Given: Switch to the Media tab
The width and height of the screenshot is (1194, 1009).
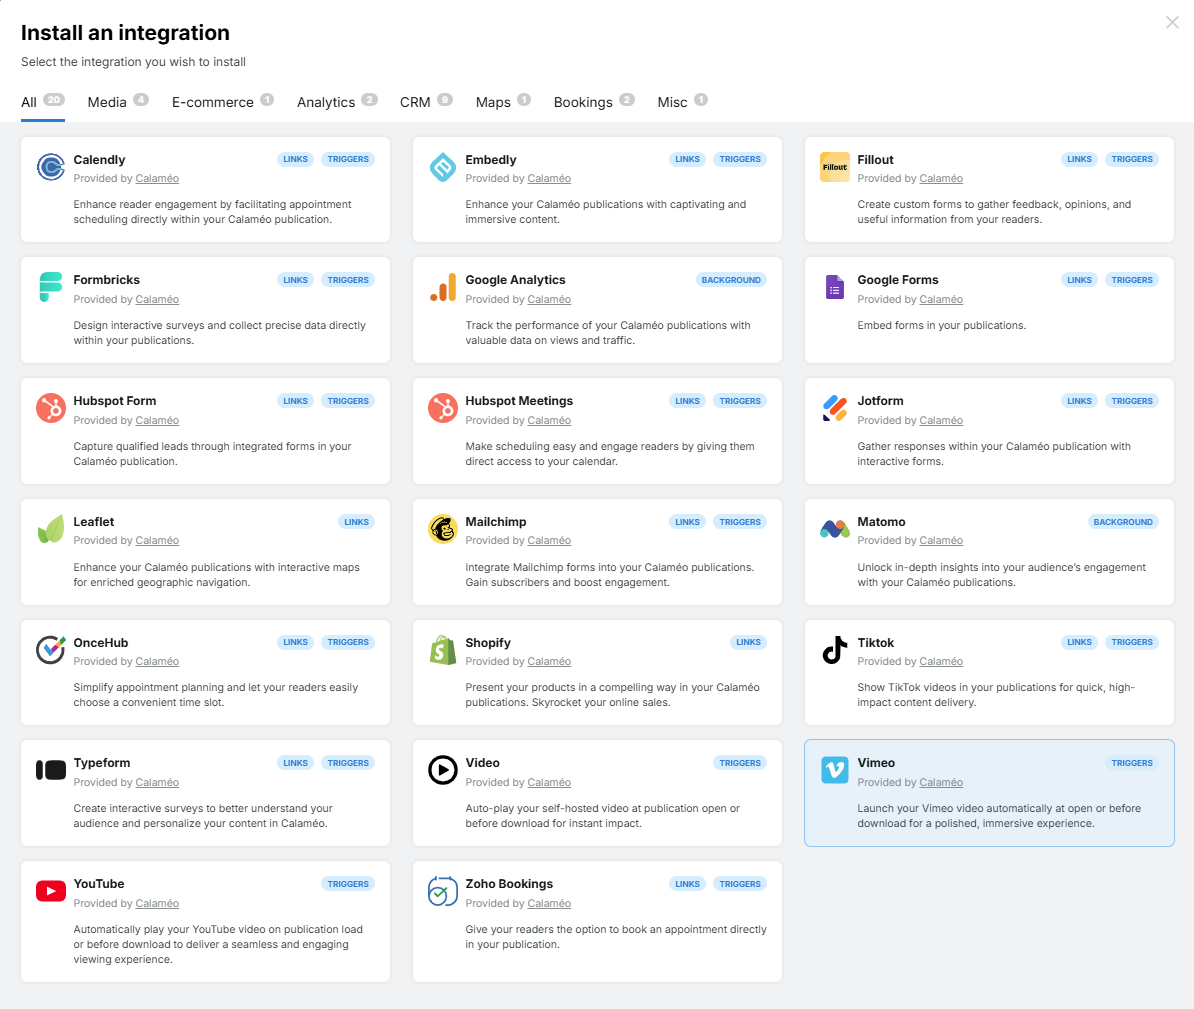Looking at the screenshot, I should click(x=118, y=102).
